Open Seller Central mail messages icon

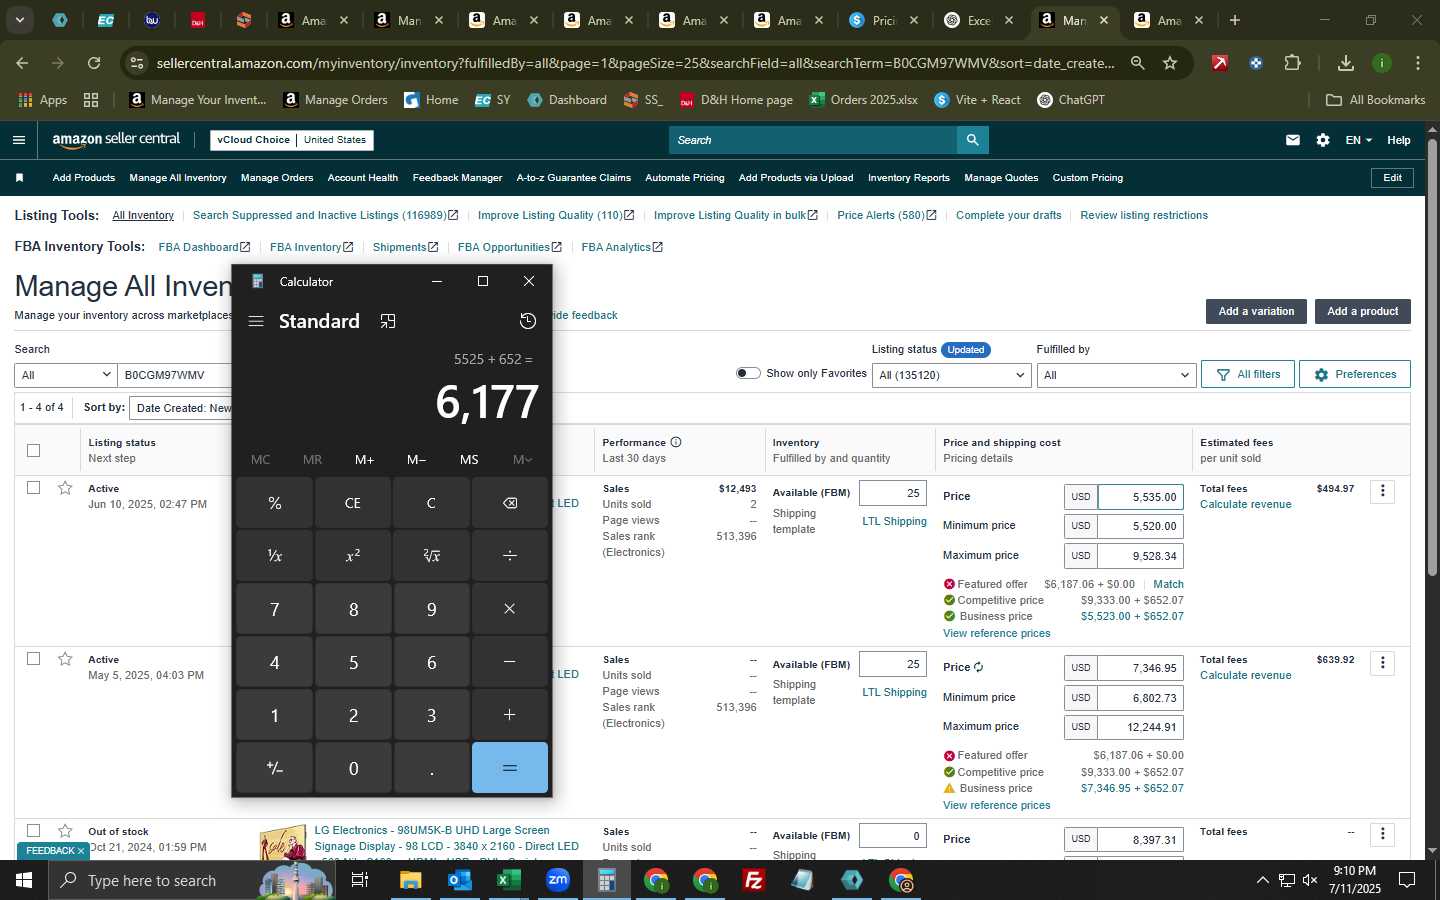[x=1293, y=140]
